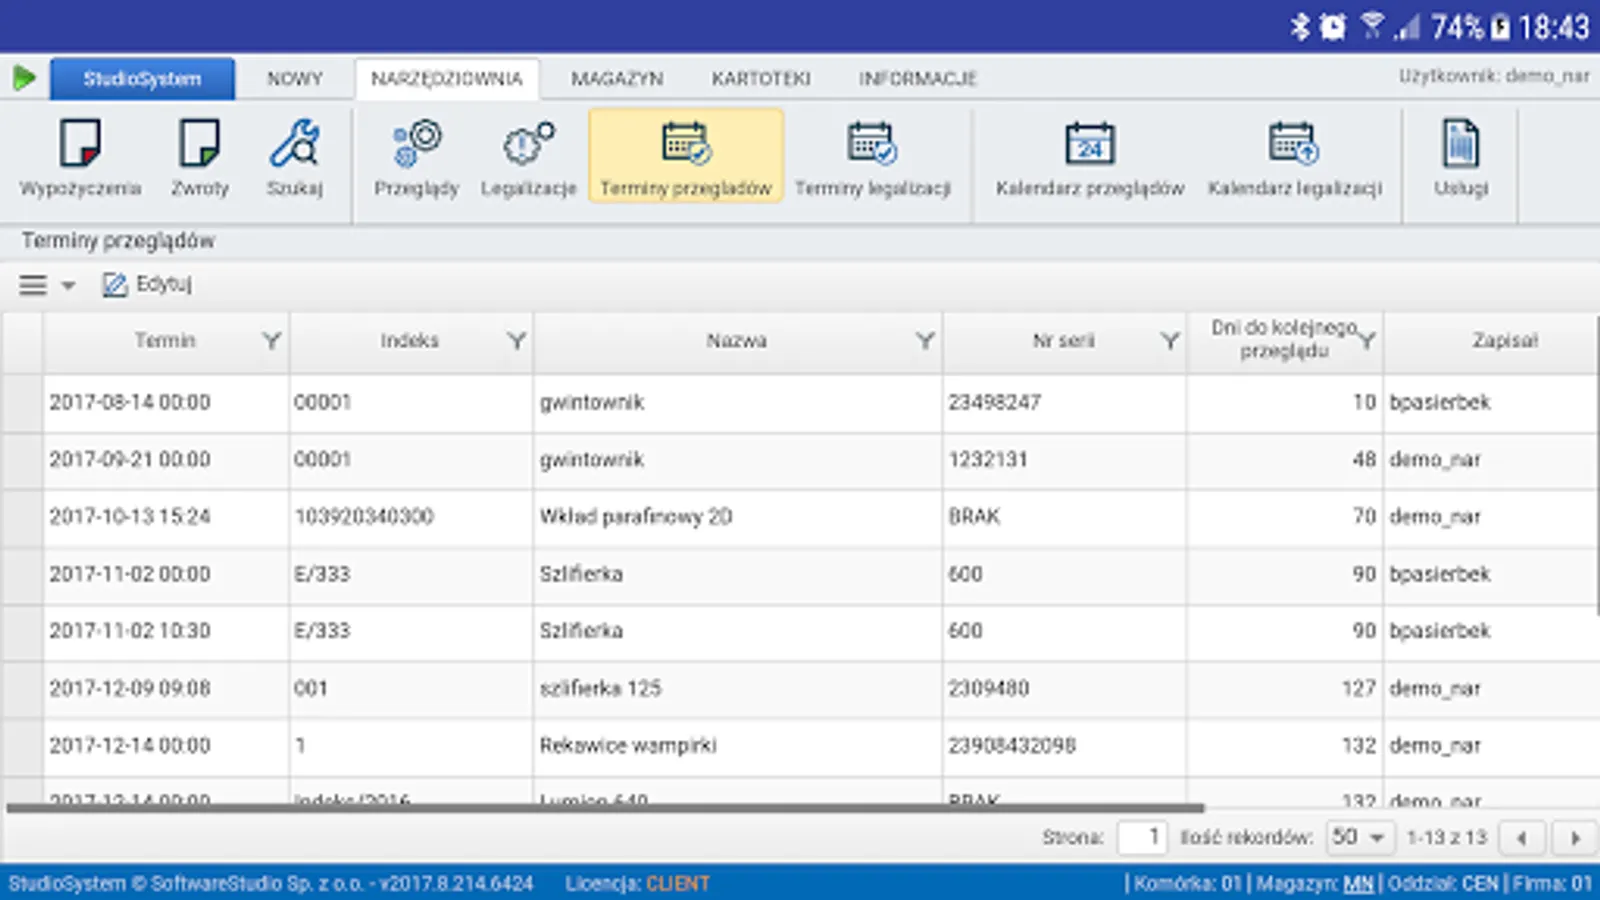Image resolution: width=1600 pixels, height=900 pixels.
Task: Open the hamburger menu icon
Action: click(33, 285)
